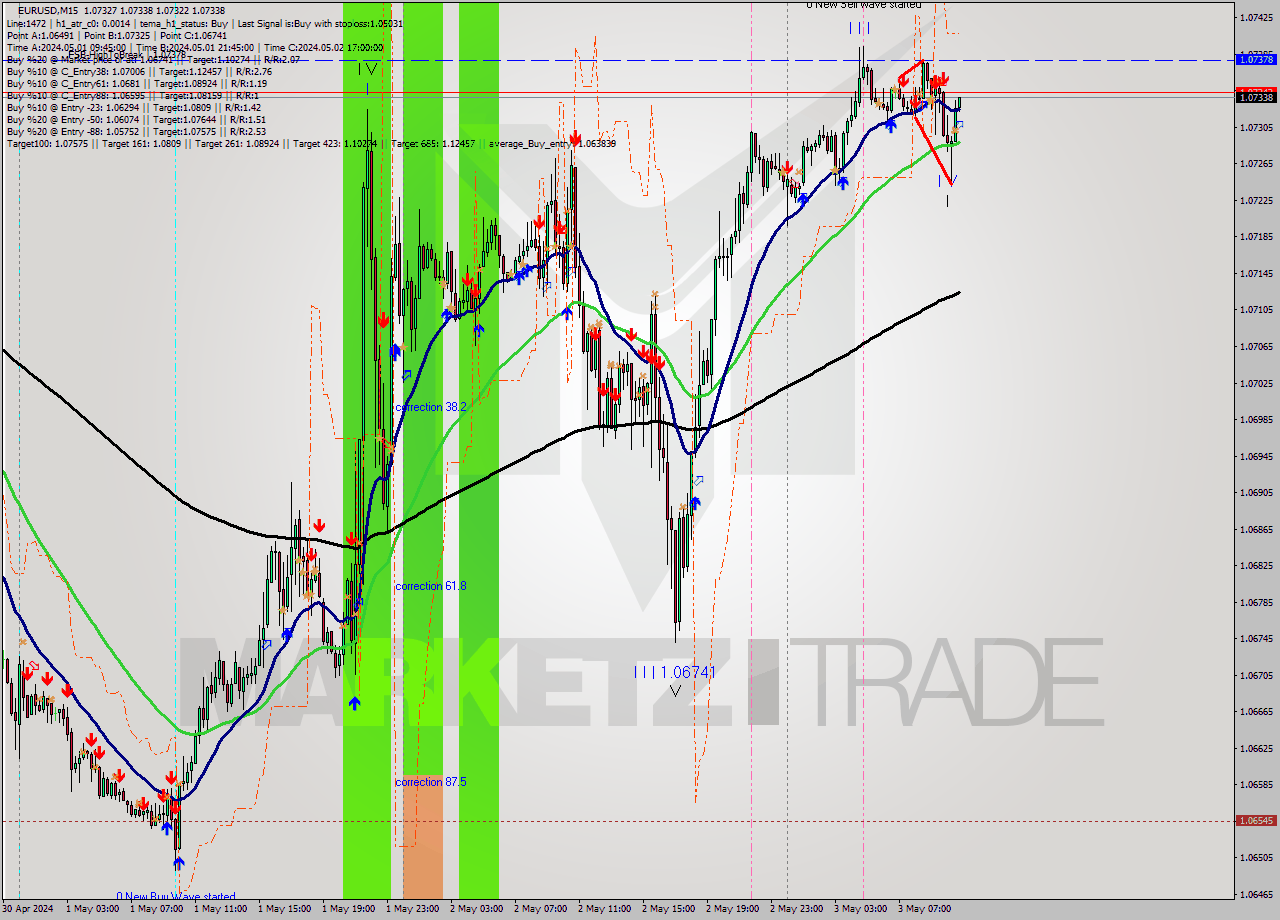This screenshot has height=920, width=1280.
Task: Click the 1.07105 price axis label
Action: [x=1256, y=309]
